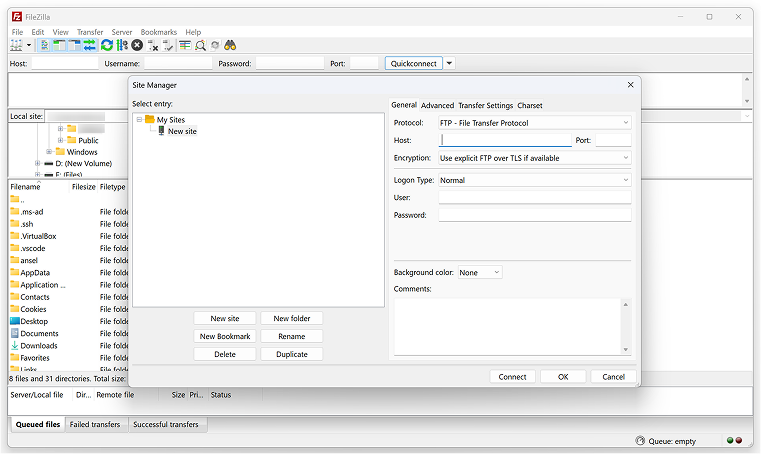This screenshot has width=761, height=454.
Task: Click the Delete button
Action: pos(225,354)
